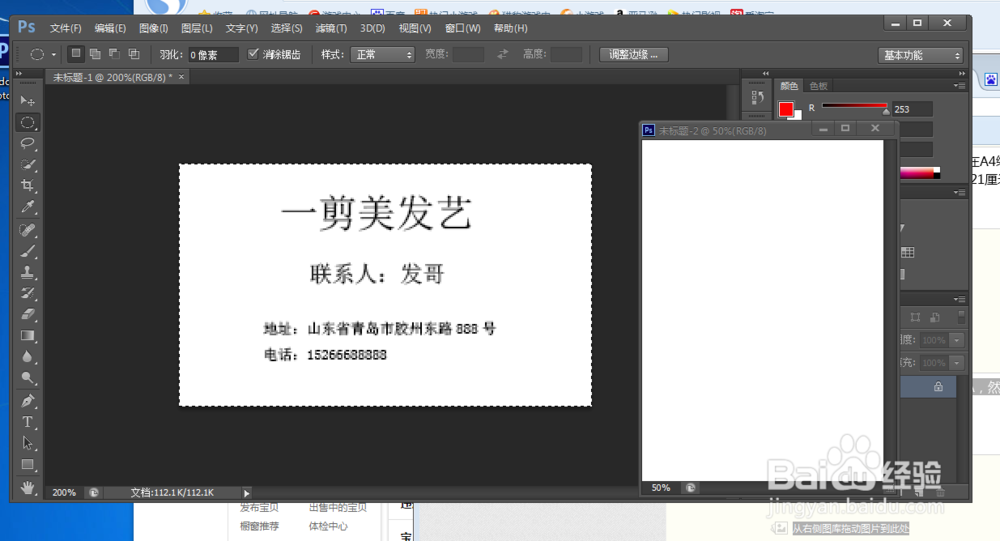
Task: Select the Clone Stamp tool
Action: pos(27,272)
